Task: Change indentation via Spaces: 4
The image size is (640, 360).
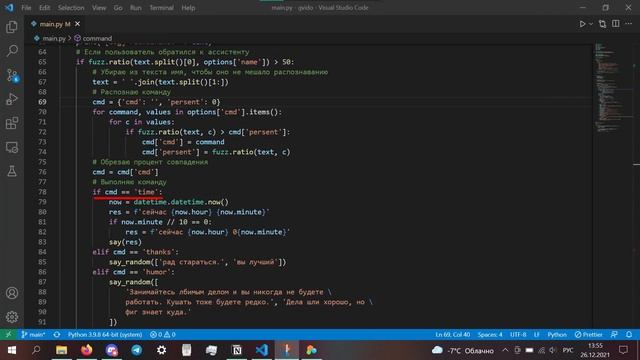Action: (490, 334)
